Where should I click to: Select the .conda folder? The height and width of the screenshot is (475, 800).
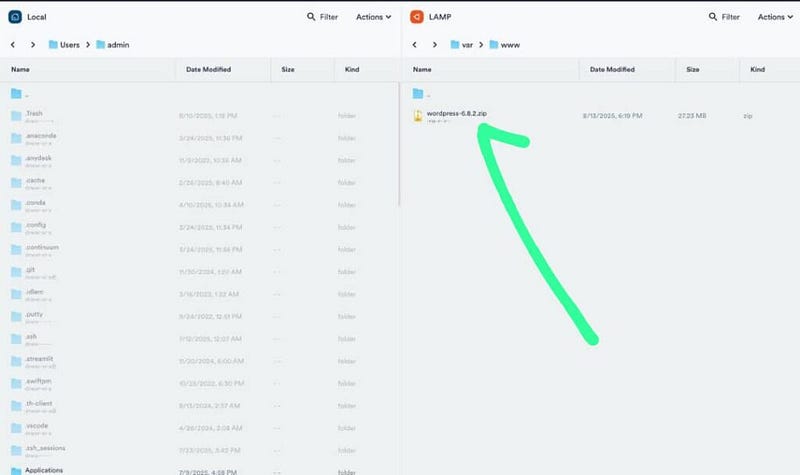tap(199, 205)
